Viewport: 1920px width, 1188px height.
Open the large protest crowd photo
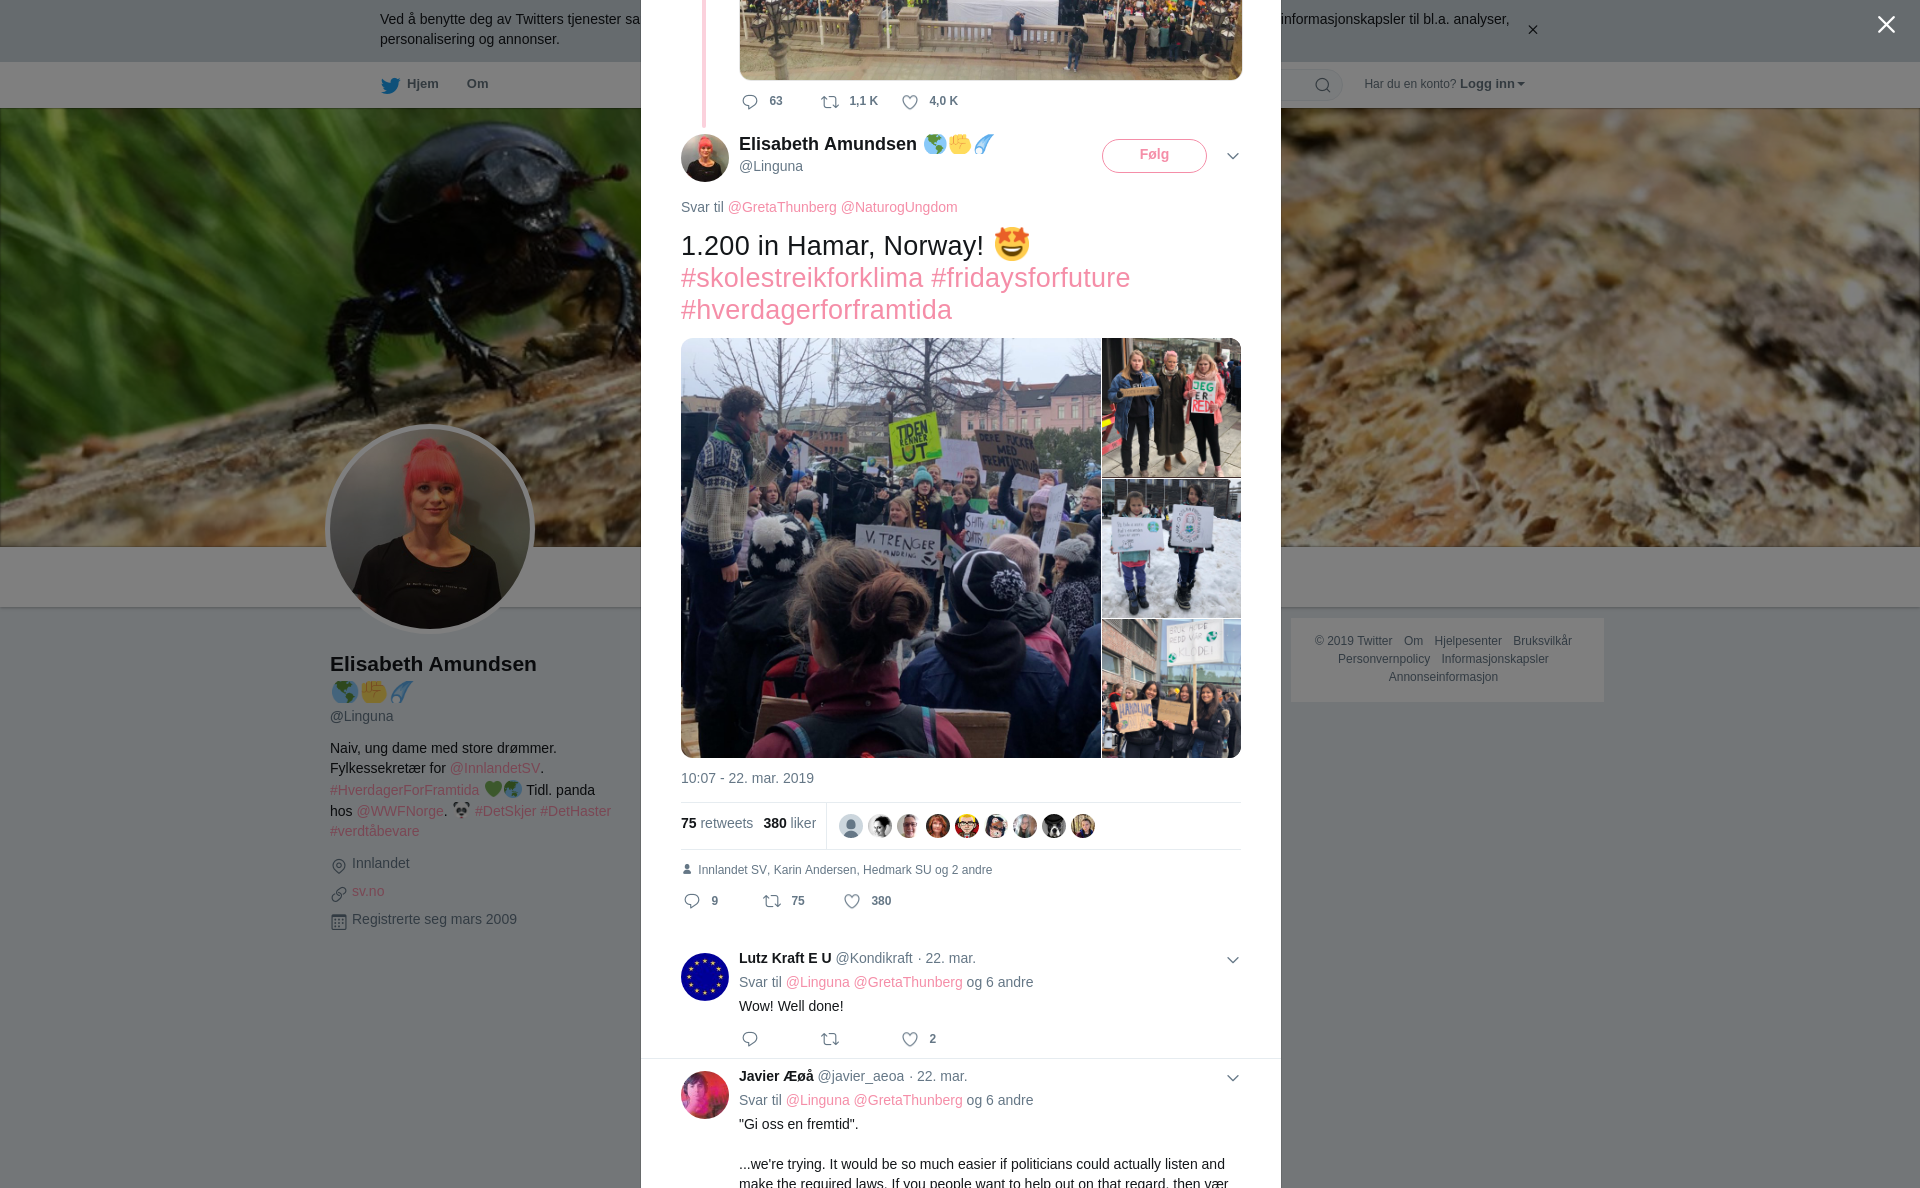click(890, 548)
